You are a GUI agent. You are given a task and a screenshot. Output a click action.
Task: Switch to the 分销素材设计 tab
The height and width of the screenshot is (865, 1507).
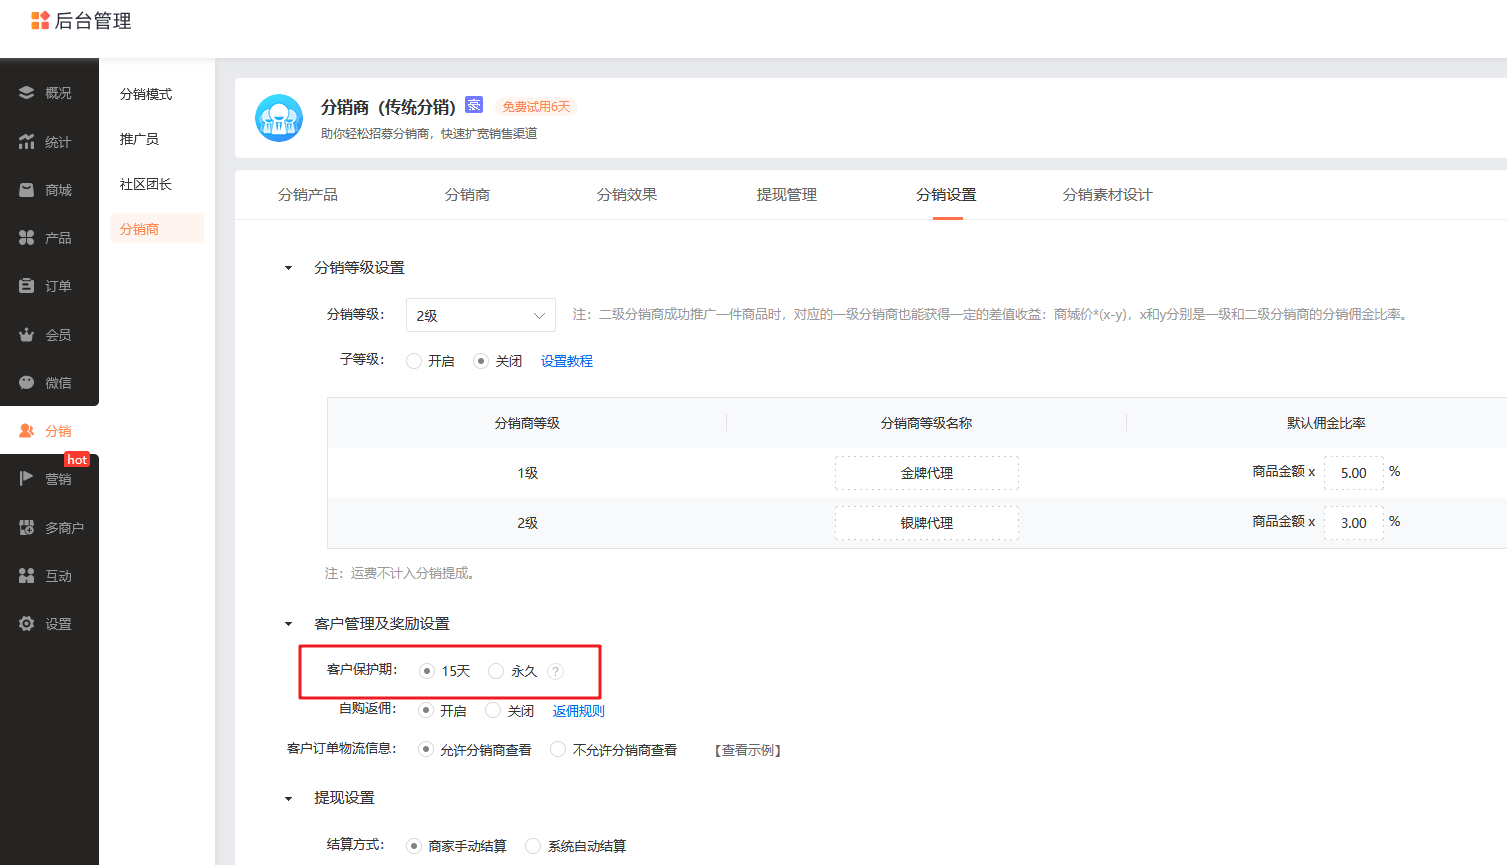click(1107, 195)
